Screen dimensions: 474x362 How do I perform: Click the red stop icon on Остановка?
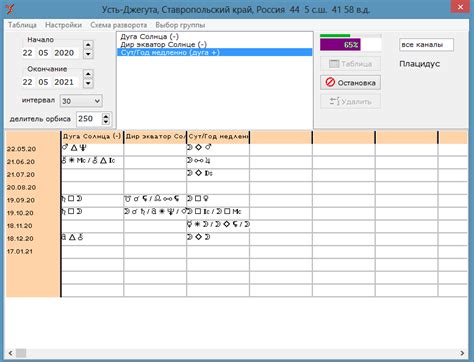click(330, 82)
